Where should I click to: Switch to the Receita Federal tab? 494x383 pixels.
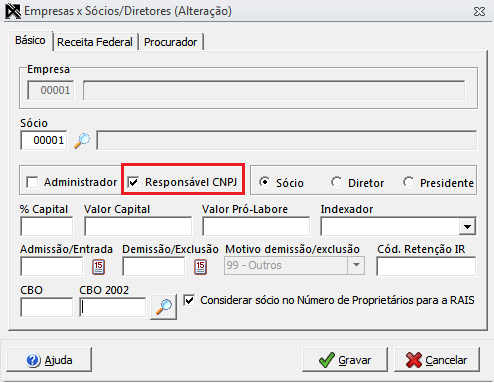[95, 42]
